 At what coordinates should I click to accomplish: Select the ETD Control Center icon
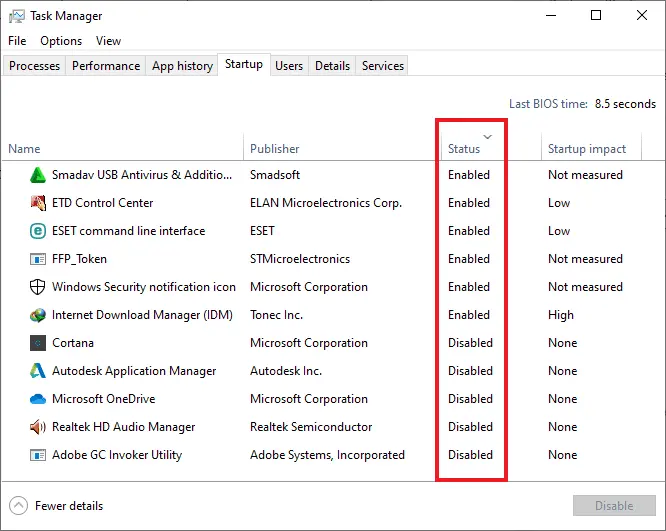(x=38, y=203)
